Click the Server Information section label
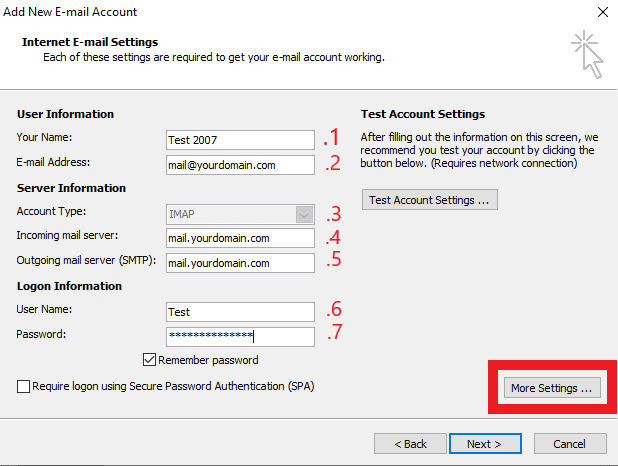The height and width of the screenshot is (466, 618). pyautogui.click(x=72, y=188)
